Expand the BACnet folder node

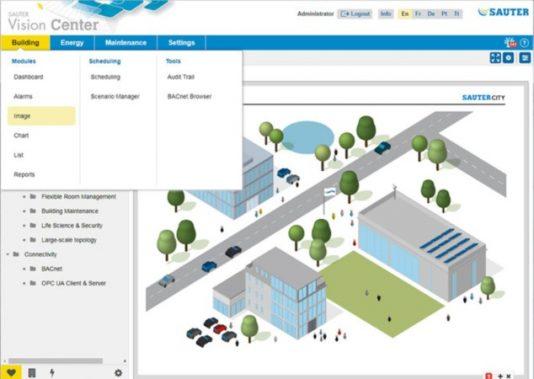tap(24, 269)
